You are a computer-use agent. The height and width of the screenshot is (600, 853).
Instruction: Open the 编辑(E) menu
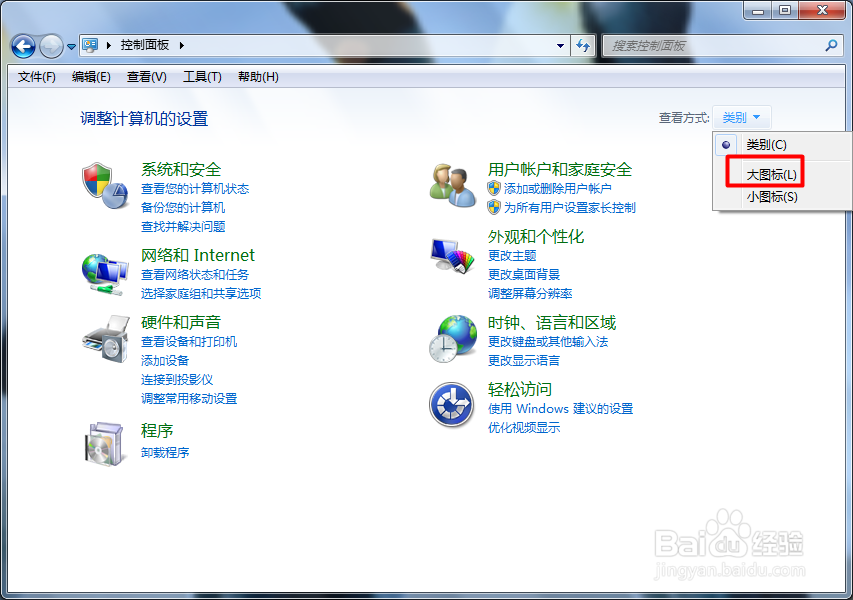coord(91,77)
